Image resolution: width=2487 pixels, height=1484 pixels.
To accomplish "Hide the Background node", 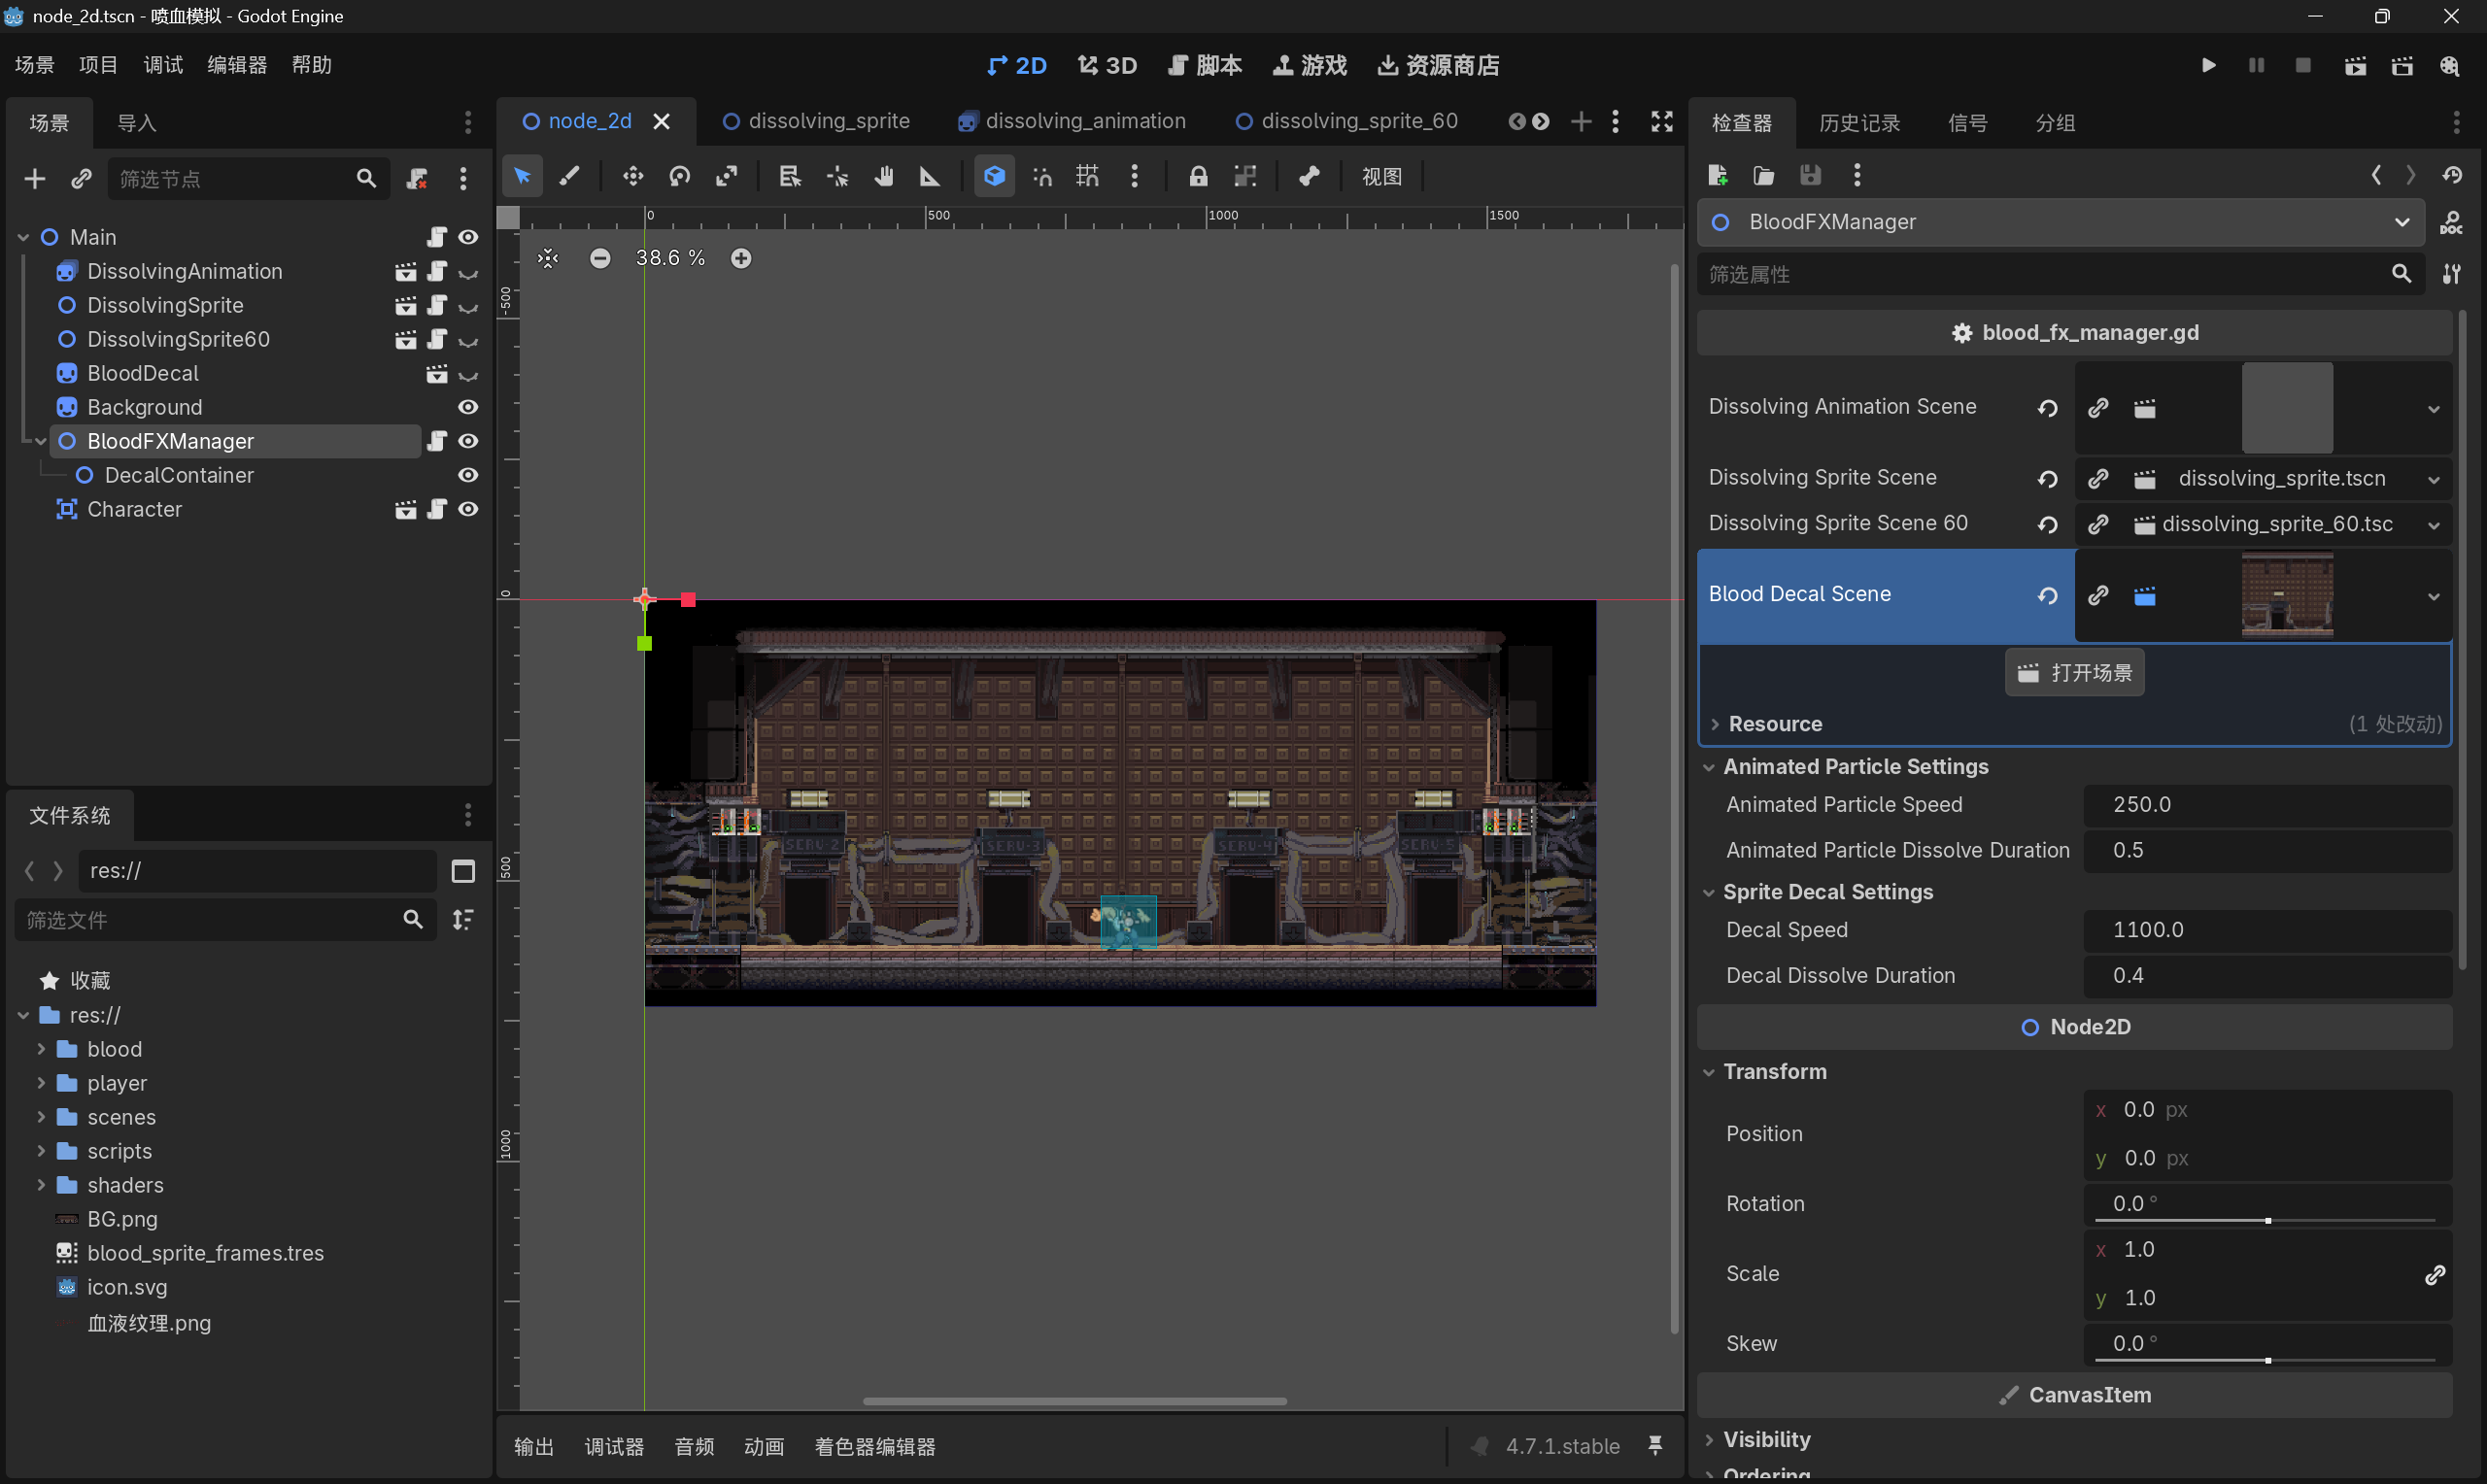I will [468, 407].
